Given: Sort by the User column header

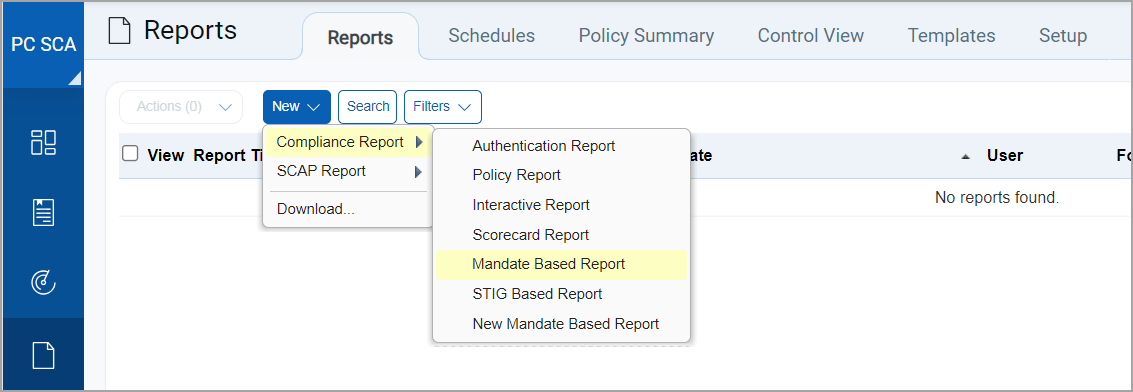Looking at the screenshot, I should 1004,155.
